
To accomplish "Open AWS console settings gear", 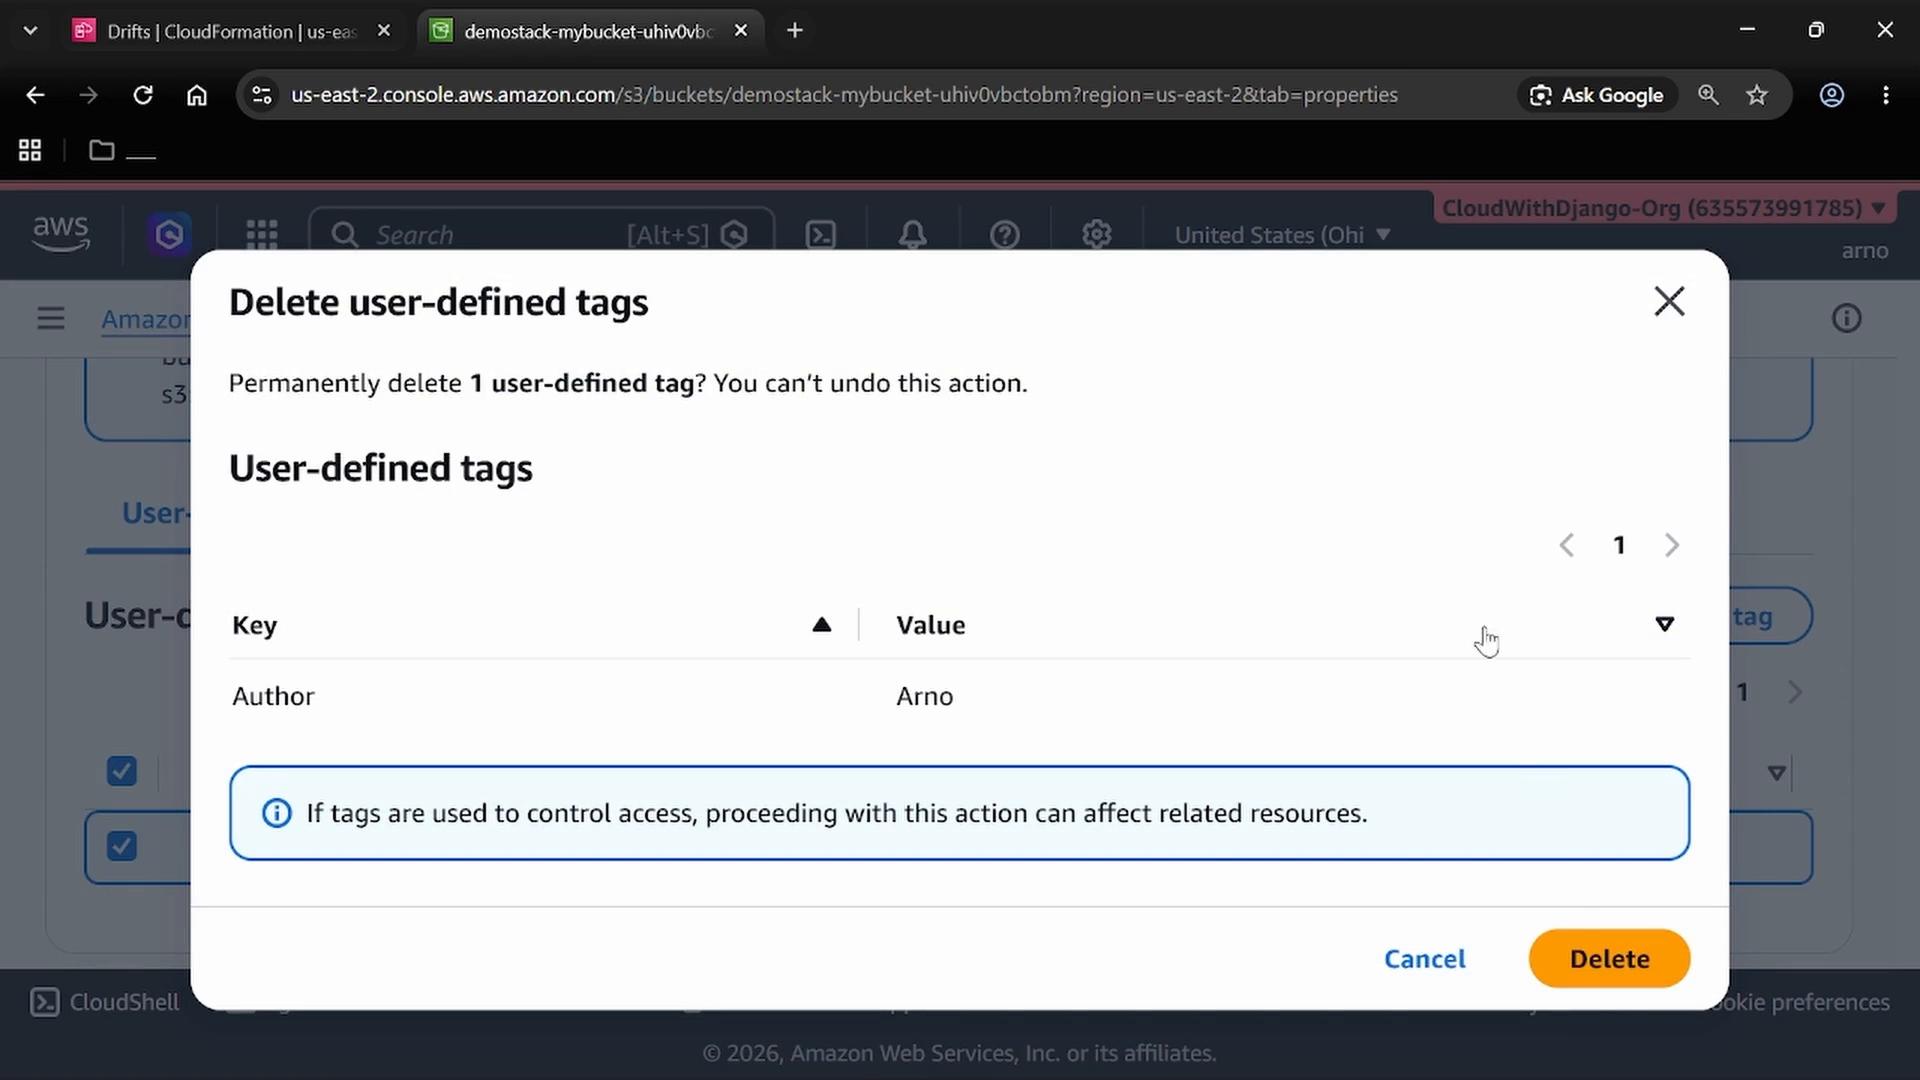I will (x=1097, y=235).
